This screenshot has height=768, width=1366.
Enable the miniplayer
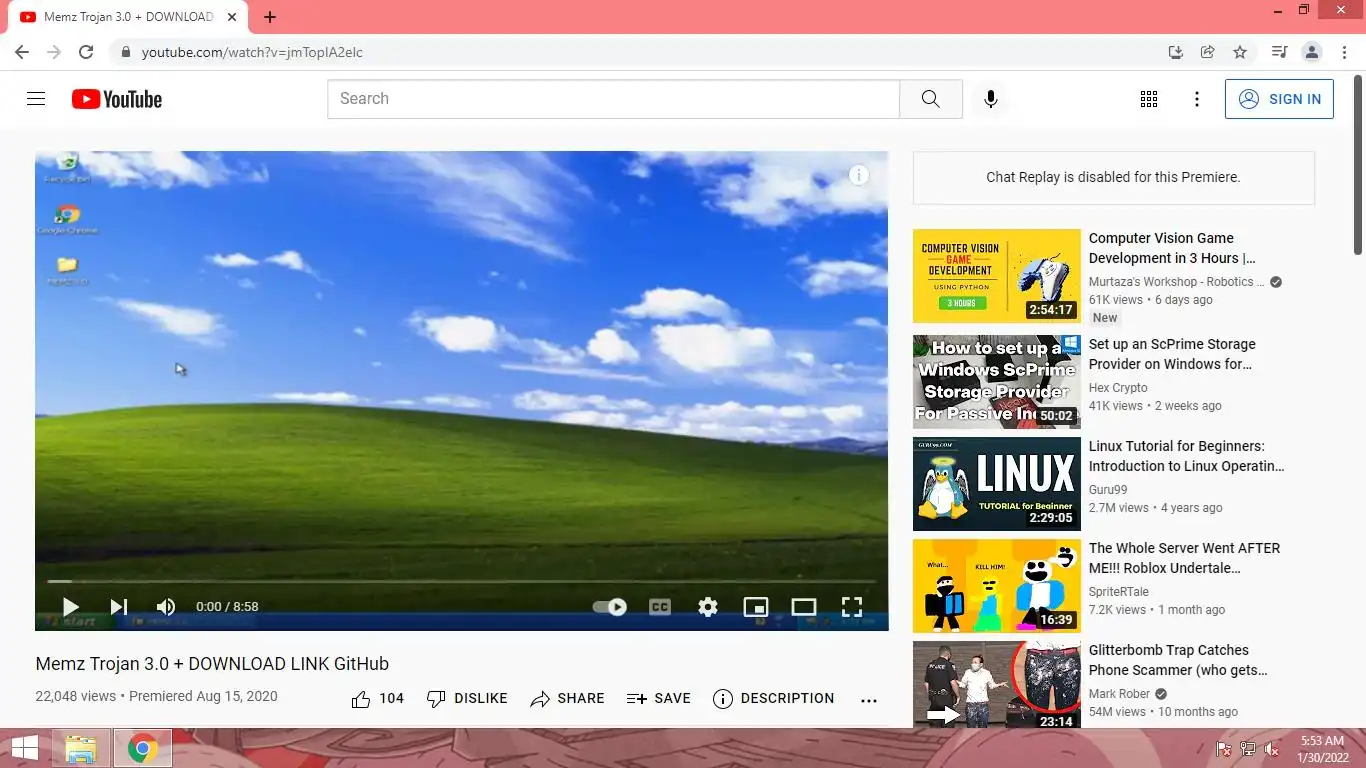click(x=756, y=606)
